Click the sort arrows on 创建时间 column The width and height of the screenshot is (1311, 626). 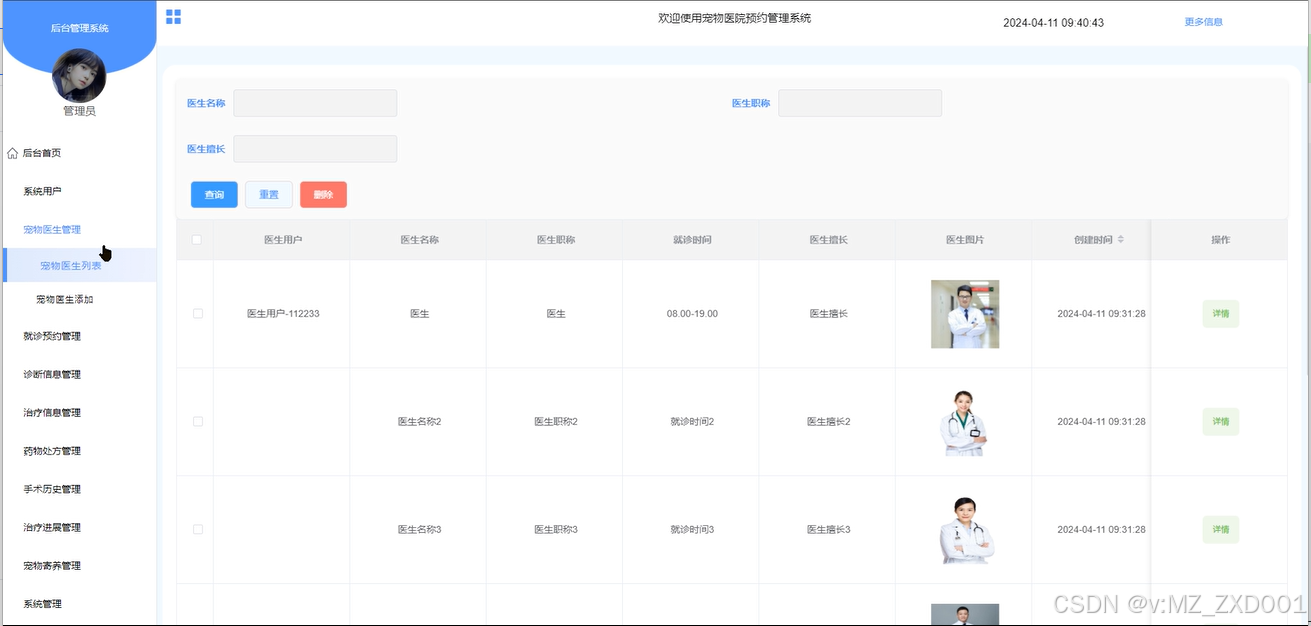point(1121,240)
